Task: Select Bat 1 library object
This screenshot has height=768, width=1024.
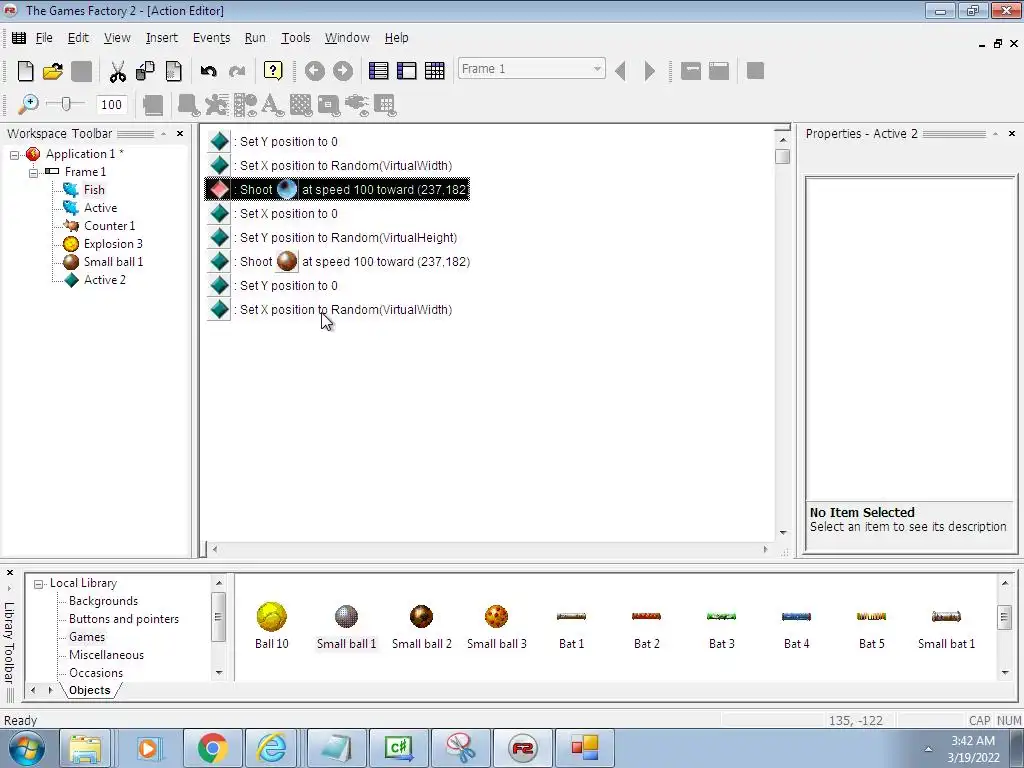Action: pyautogui.click(x=571, y=625)
